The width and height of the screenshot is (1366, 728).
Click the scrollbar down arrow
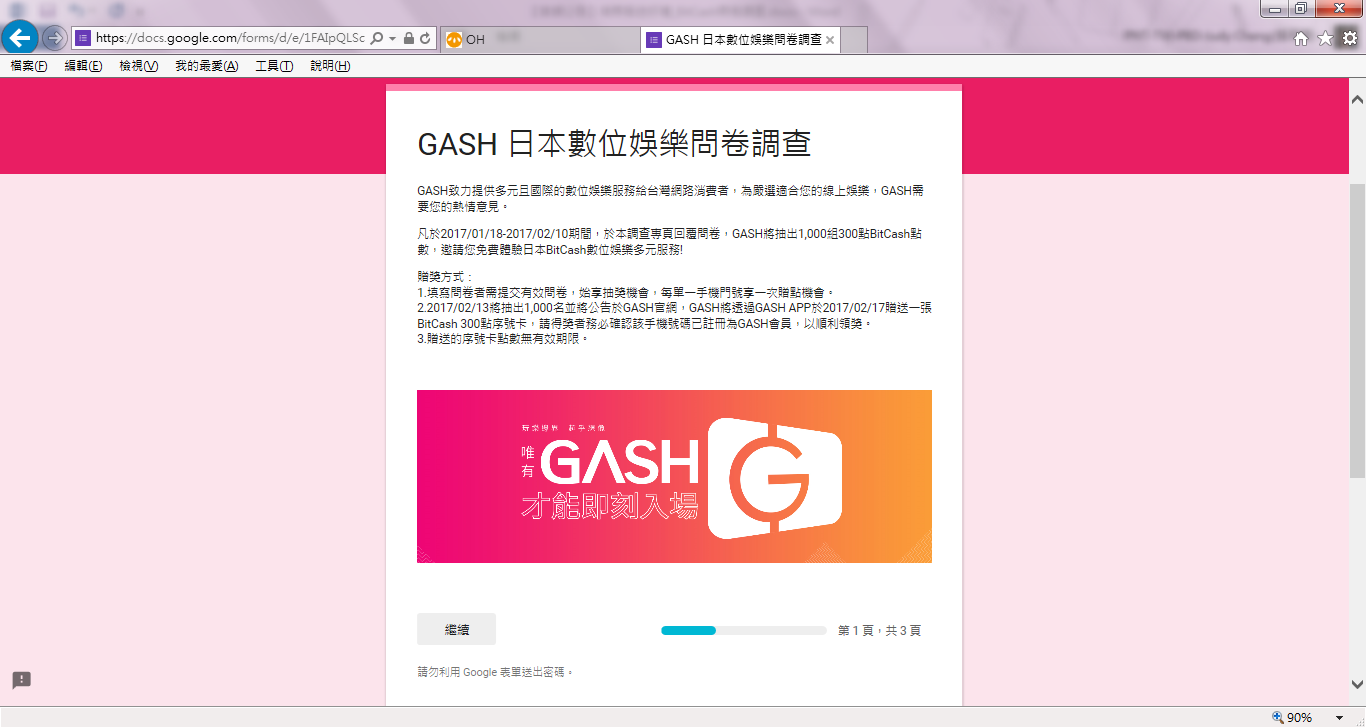(1357, 685)
